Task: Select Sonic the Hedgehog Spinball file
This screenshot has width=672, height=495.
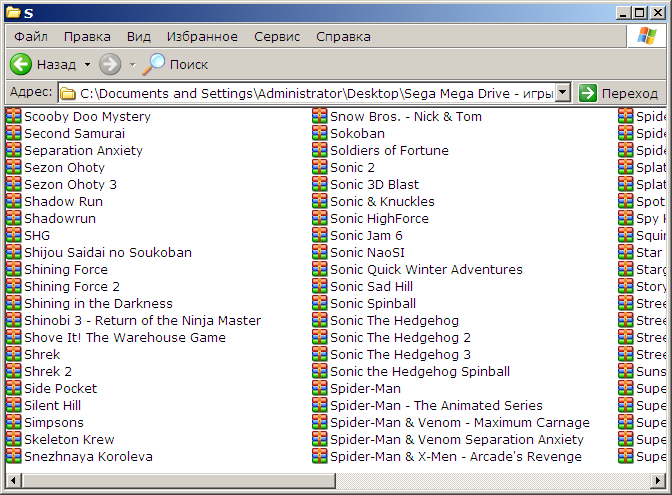Action: click(x=420, y=372)
